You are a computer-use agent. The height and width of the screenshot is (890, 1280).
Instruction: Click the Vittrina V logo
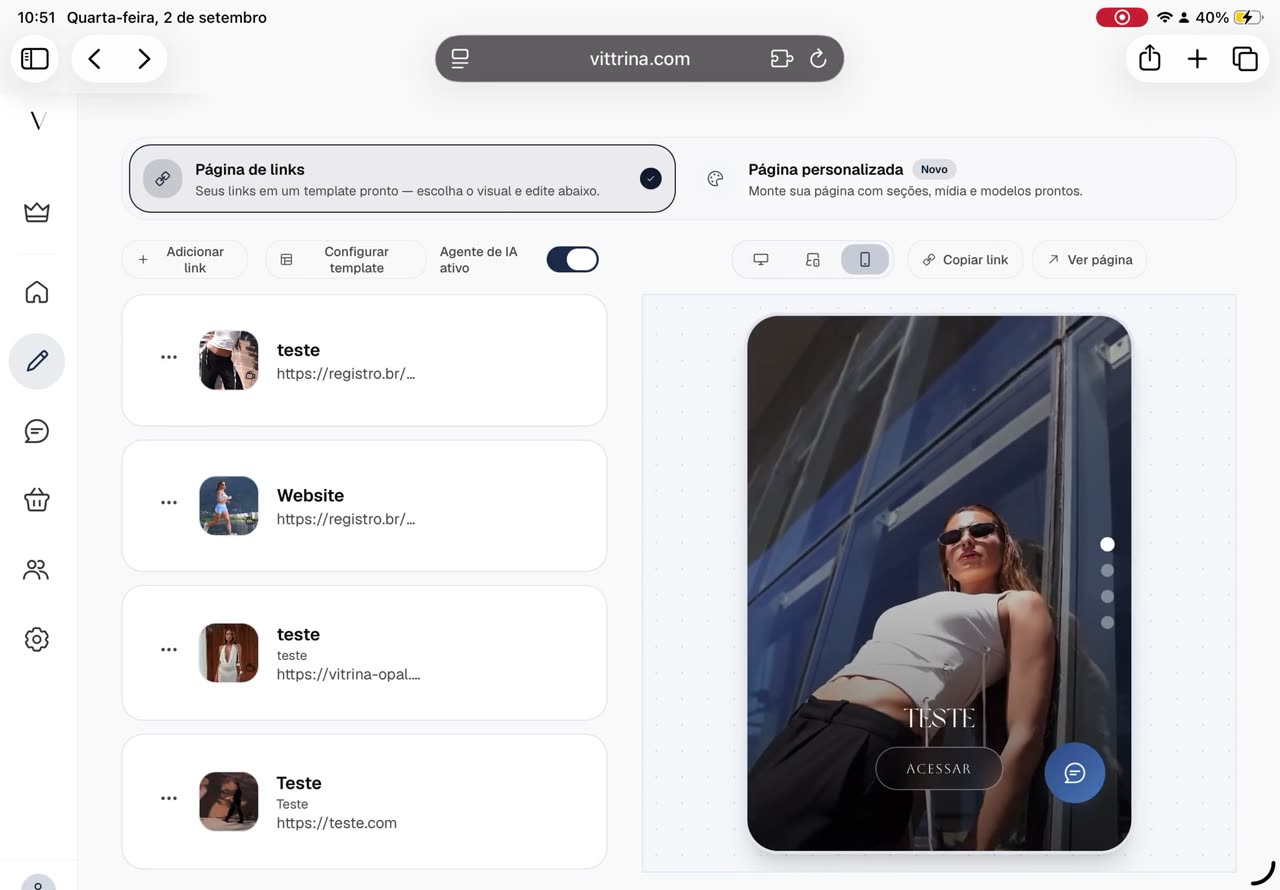coord(38,121)
